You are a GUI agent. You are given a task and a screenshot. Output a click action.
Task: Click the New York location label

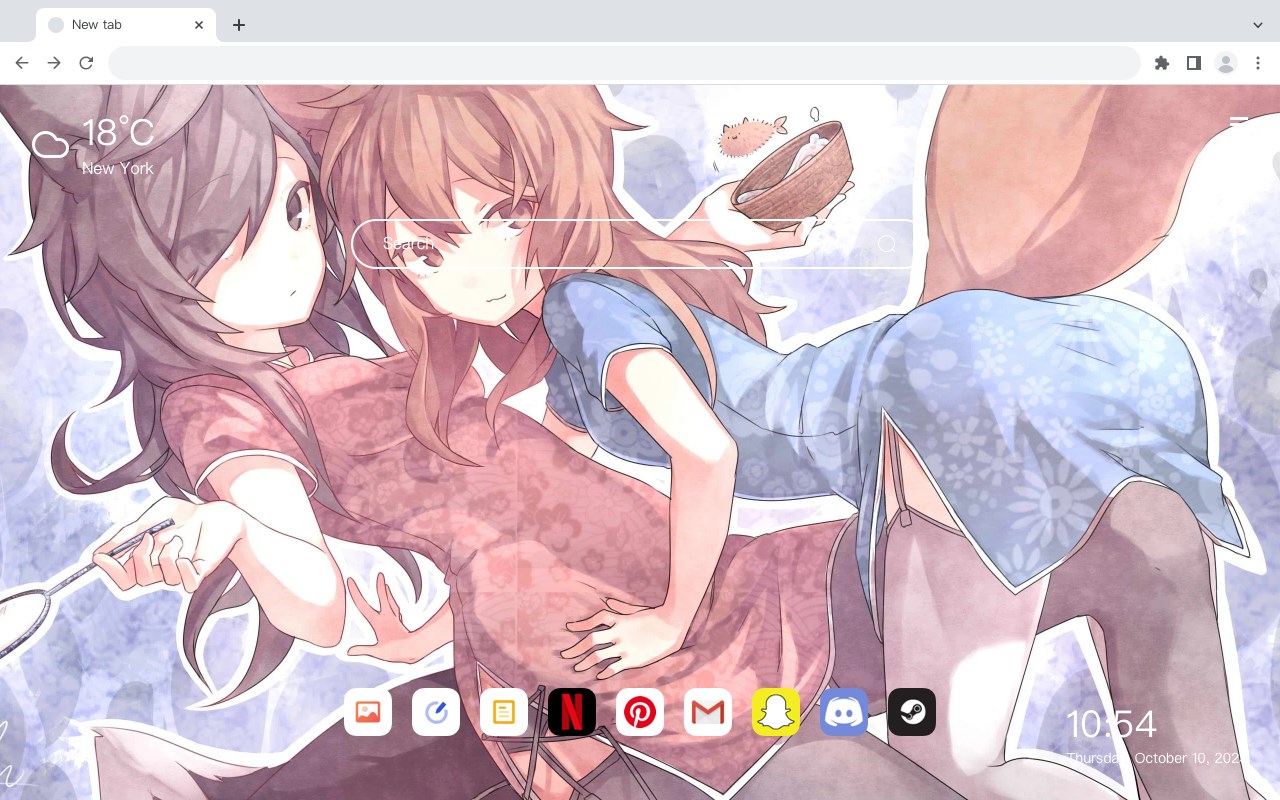tap(118, 168)
